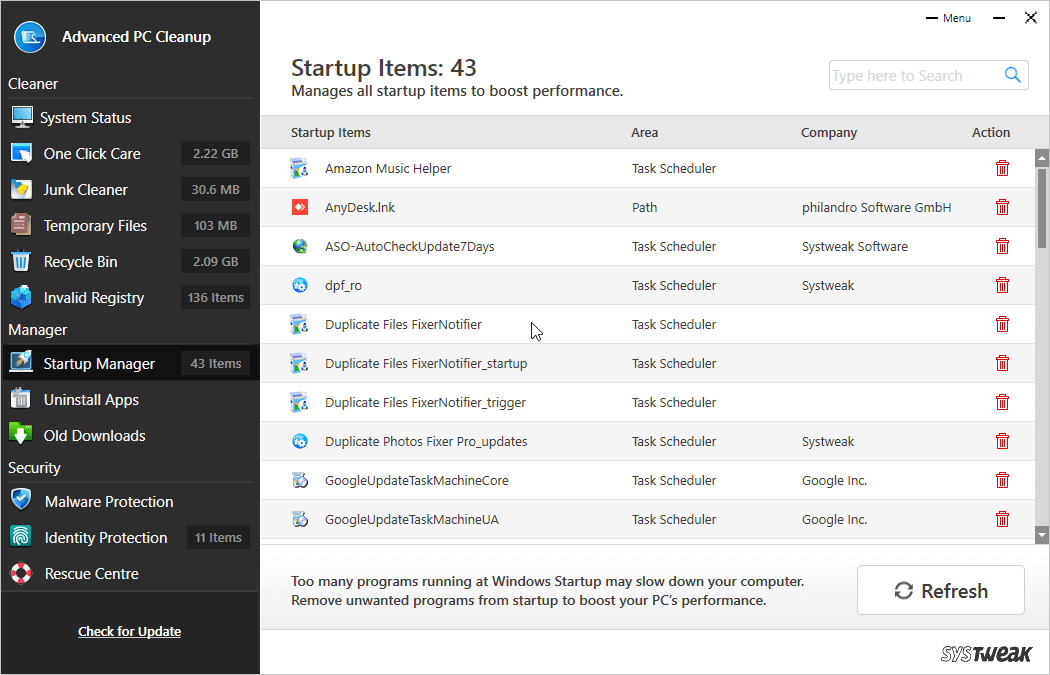Delete Amazon Music Helper startup item

pyautogui.click(x=1002, y=168)
